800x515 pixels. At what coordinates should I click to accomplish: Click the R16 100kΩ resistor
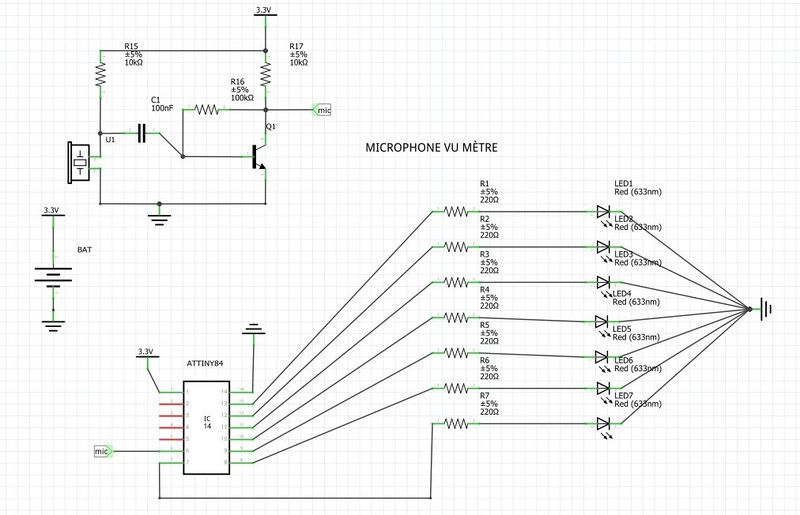[x=207, y=110]
